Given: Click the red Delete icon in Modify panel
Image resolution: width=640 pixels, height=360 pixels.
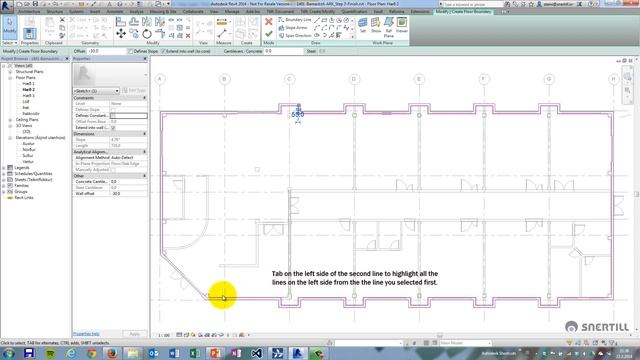Looking at the screenshot, I should 188,36.
